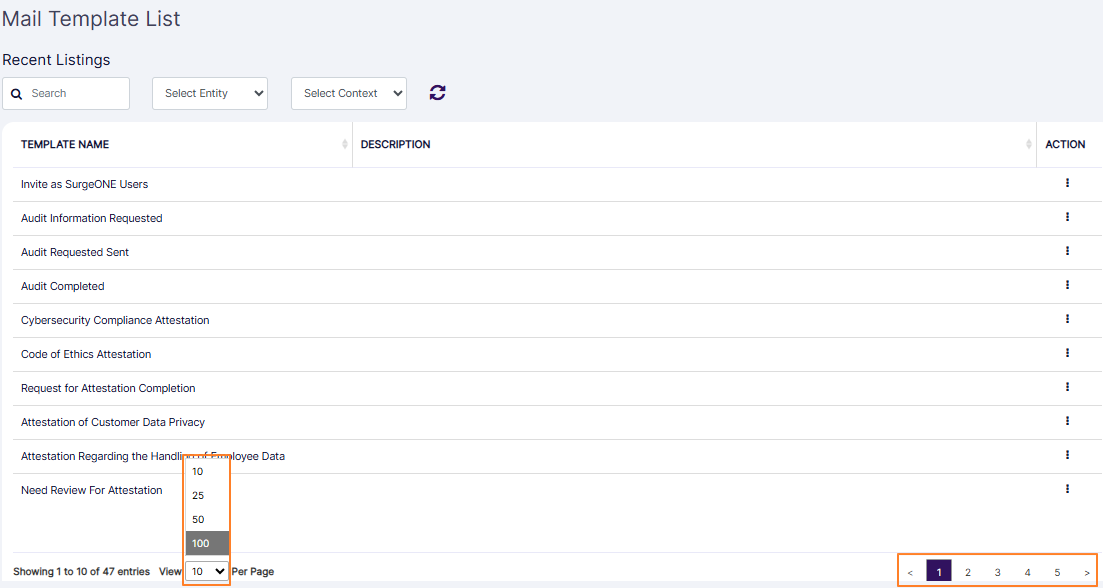Open actions menu for Audit Completed
Screen dimensions: 1103x588
pos(1067,285)
